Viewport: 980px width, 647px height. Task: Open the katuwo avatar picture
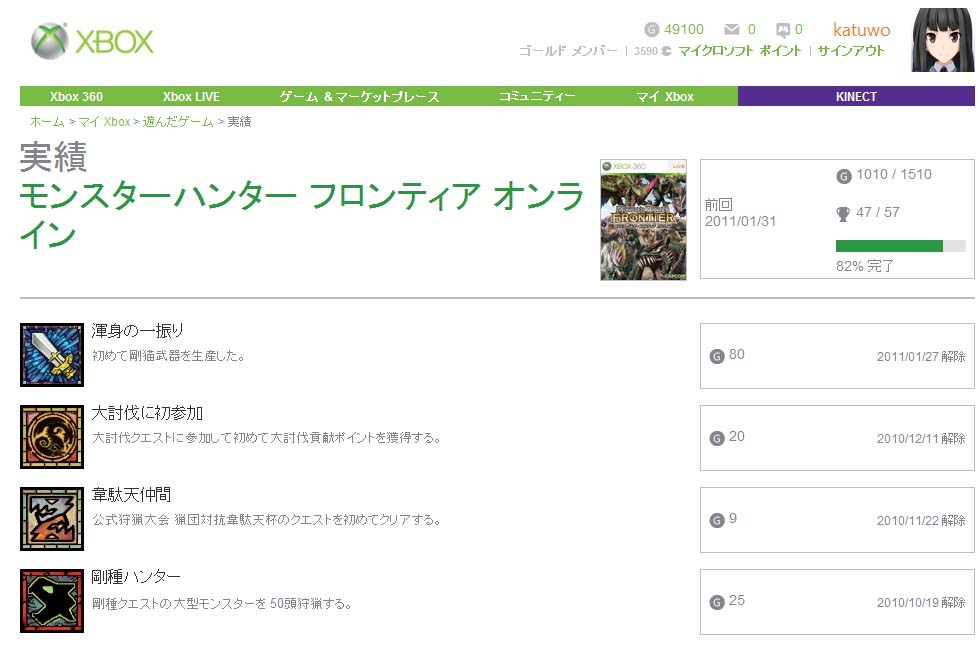click(x=942, y=40)
